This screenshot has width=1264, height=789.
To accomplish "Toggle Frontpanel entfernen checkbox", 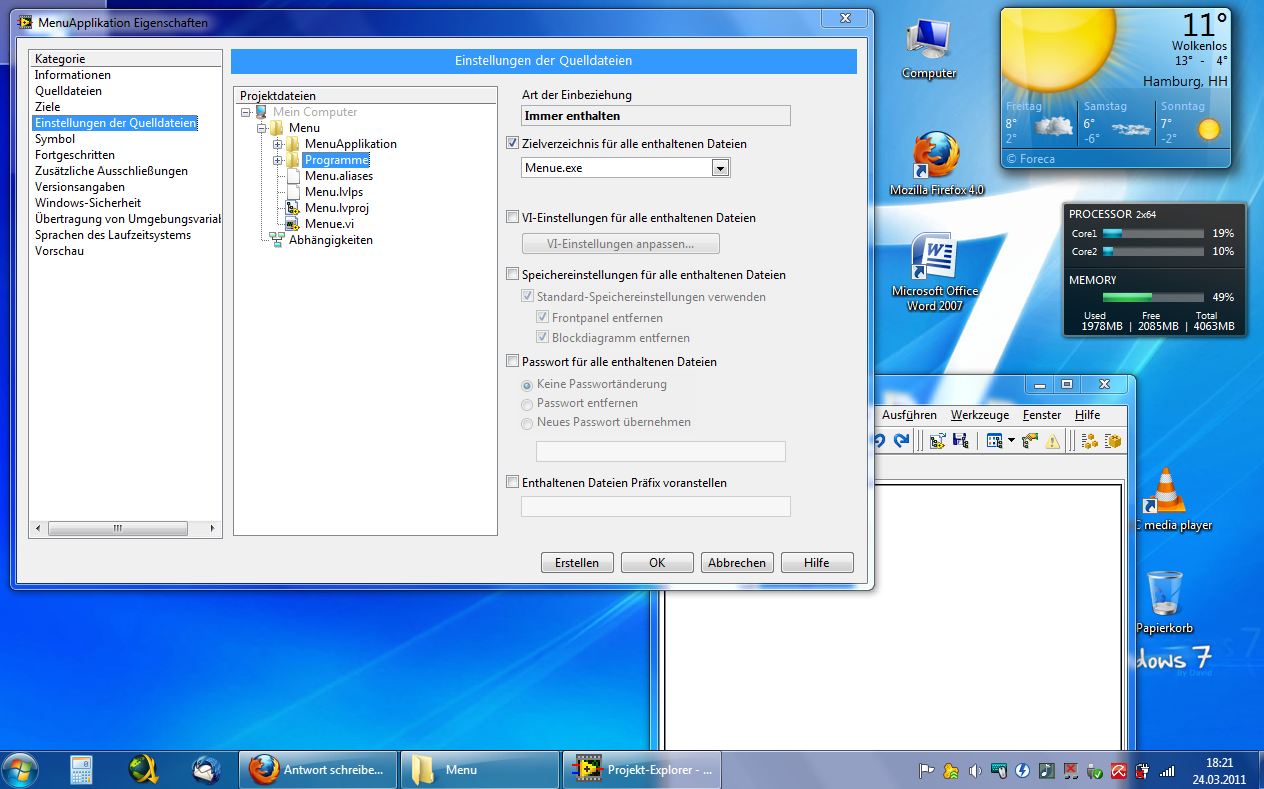I will point(543,317).
